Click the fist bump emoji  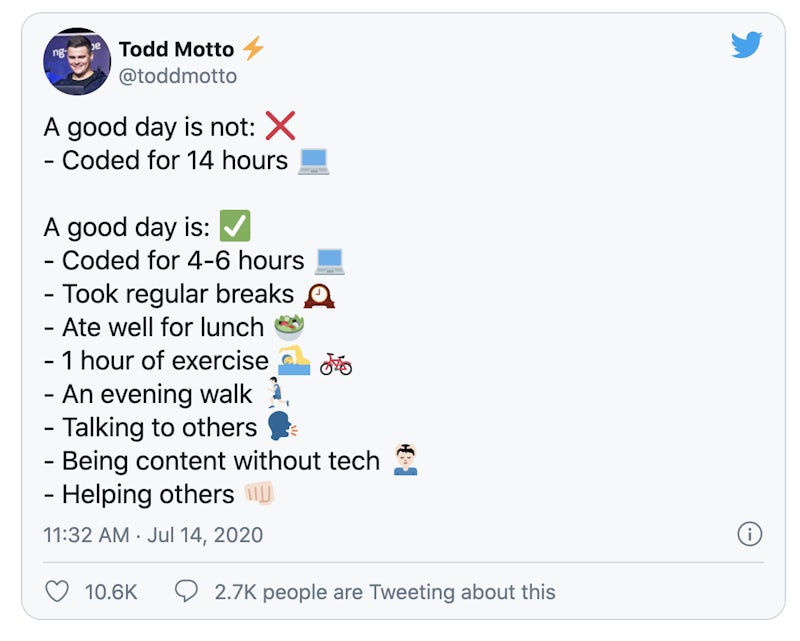tap(258, 494)
